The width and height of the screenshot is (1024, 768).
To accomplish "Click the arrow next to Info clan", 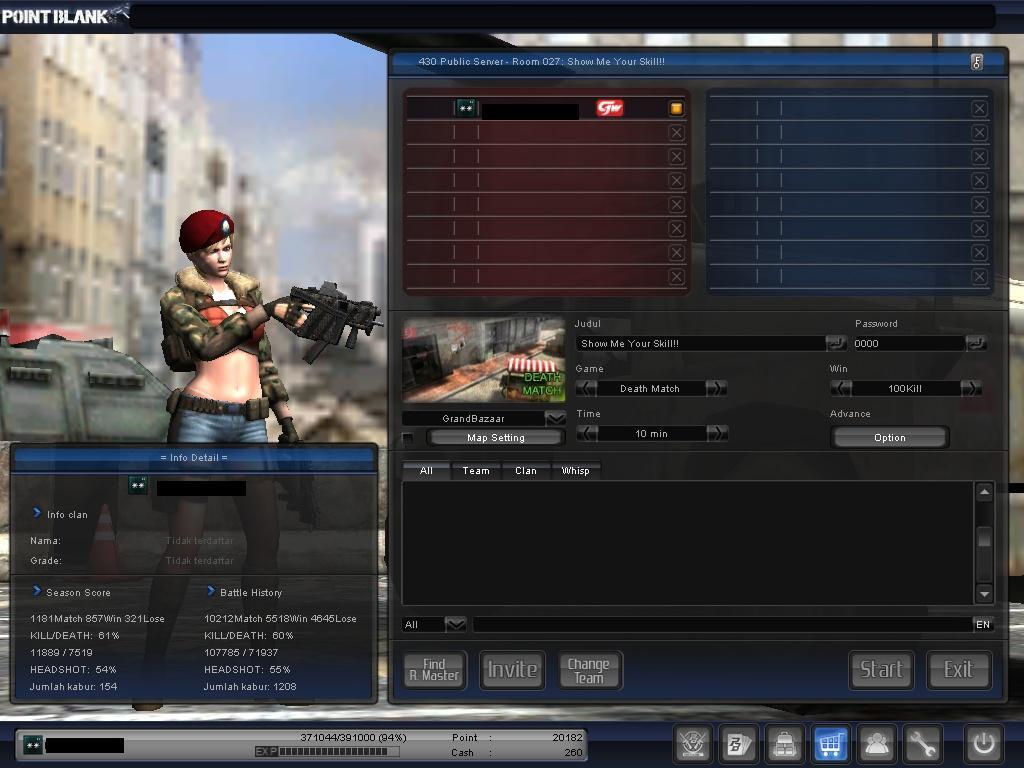I will pyautogui.click(x=37, y=513).
